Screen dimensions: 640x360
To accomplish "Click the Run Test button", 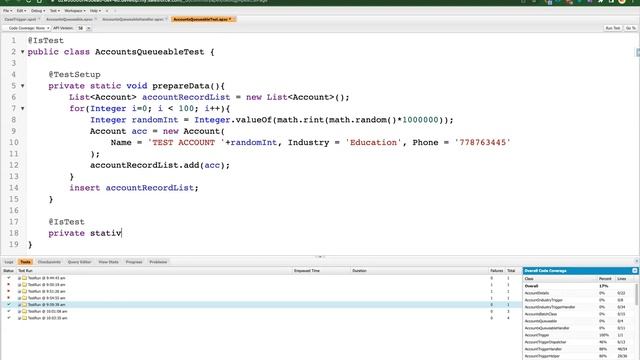I will [x=613, y=28].
